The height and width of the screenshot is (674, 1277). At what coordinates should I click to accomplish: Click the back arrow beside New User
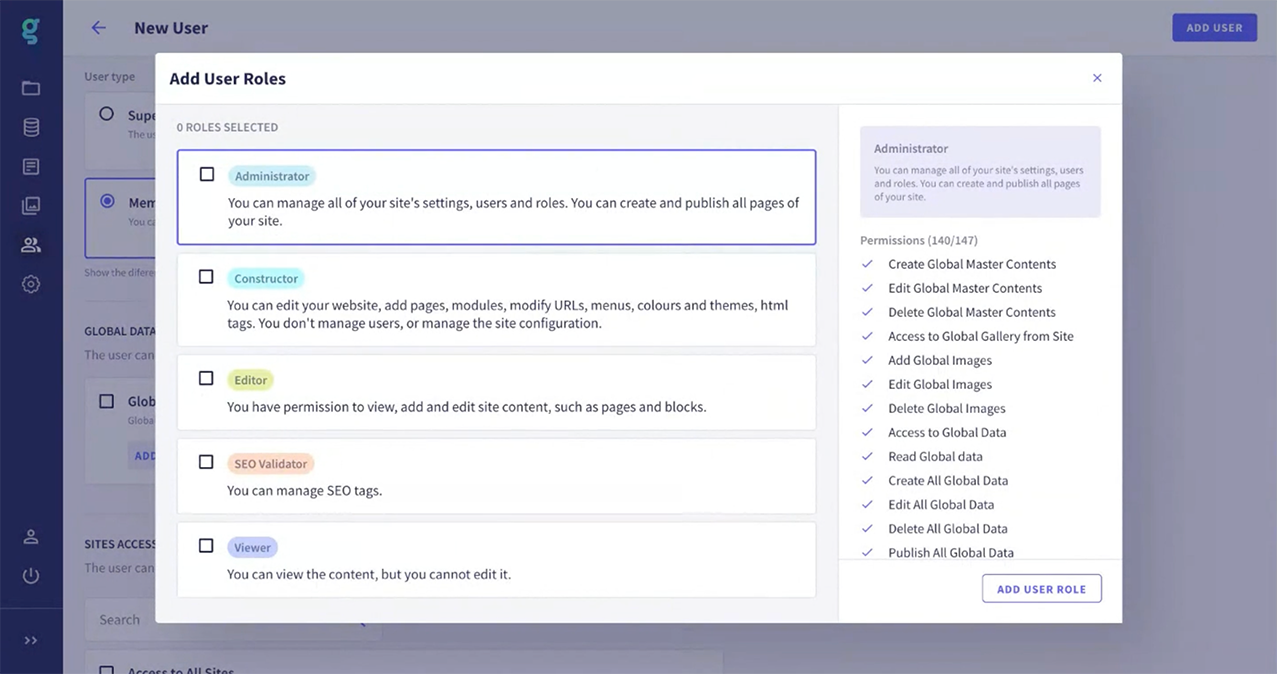coord(97,27)
